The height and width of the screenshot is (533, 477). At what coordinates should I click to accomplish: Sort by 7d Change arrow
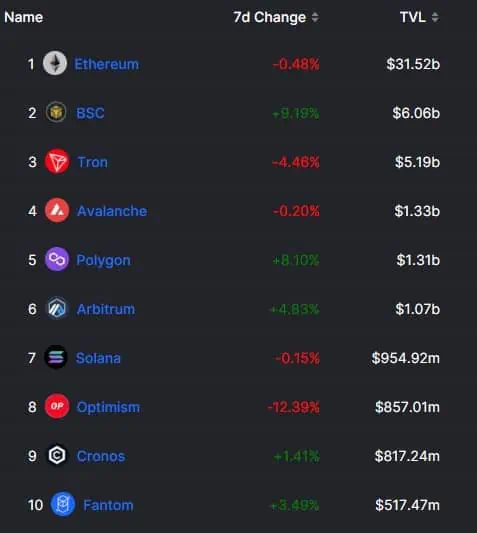315,17
